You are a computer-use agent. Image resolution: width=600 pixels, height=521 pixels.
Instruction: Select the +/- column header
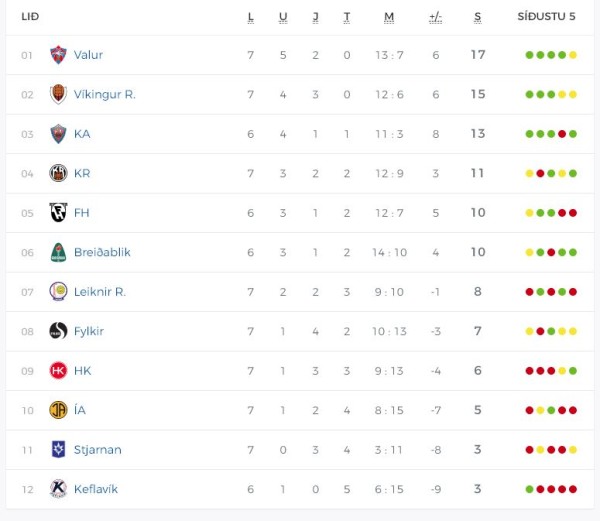(x=435, y=17)
